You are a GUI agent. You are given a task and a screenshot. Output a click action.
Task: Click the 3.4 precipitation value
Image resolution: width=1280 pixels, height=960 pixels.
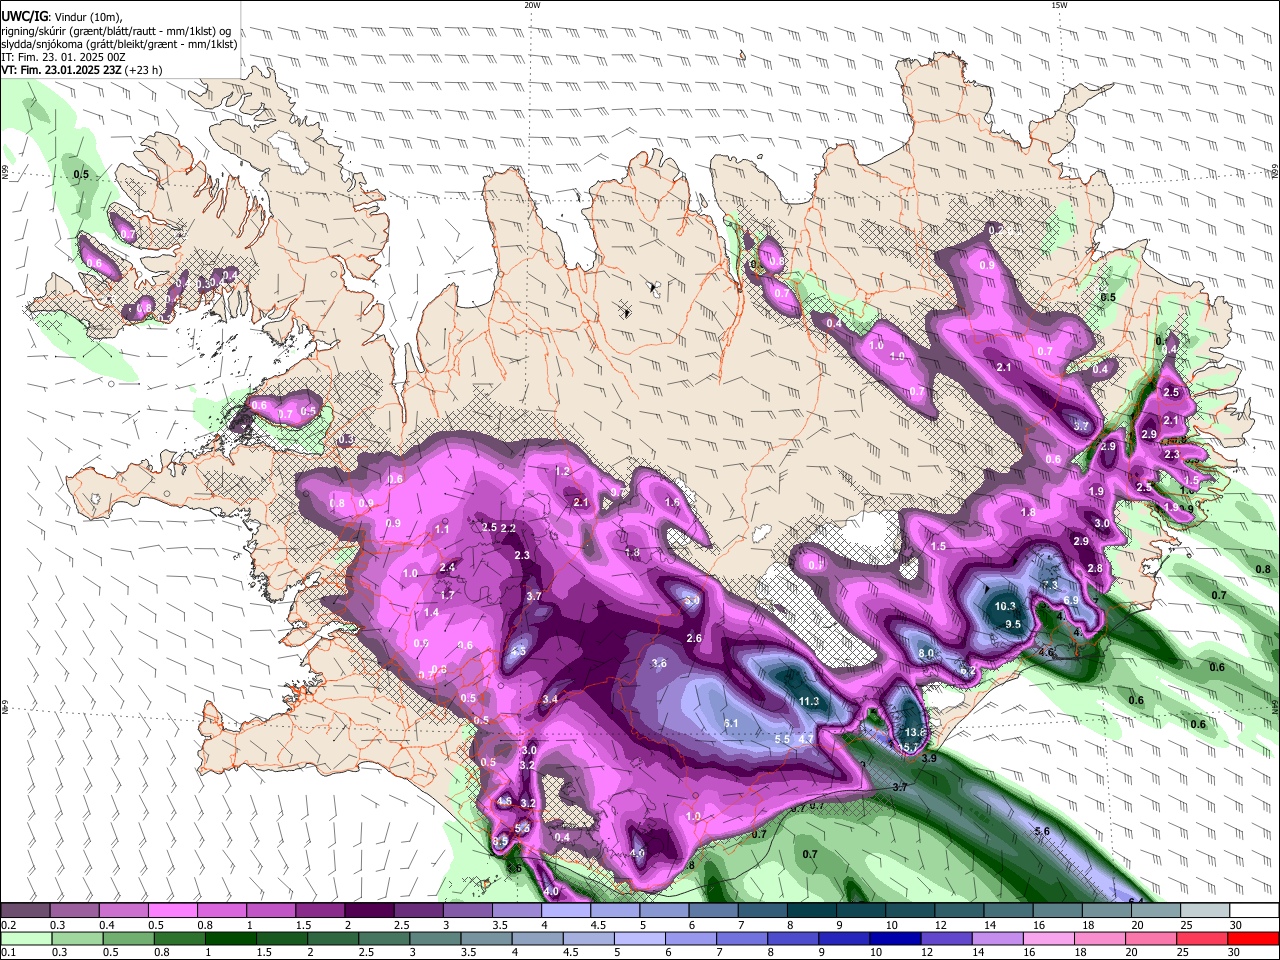(550, 699)
